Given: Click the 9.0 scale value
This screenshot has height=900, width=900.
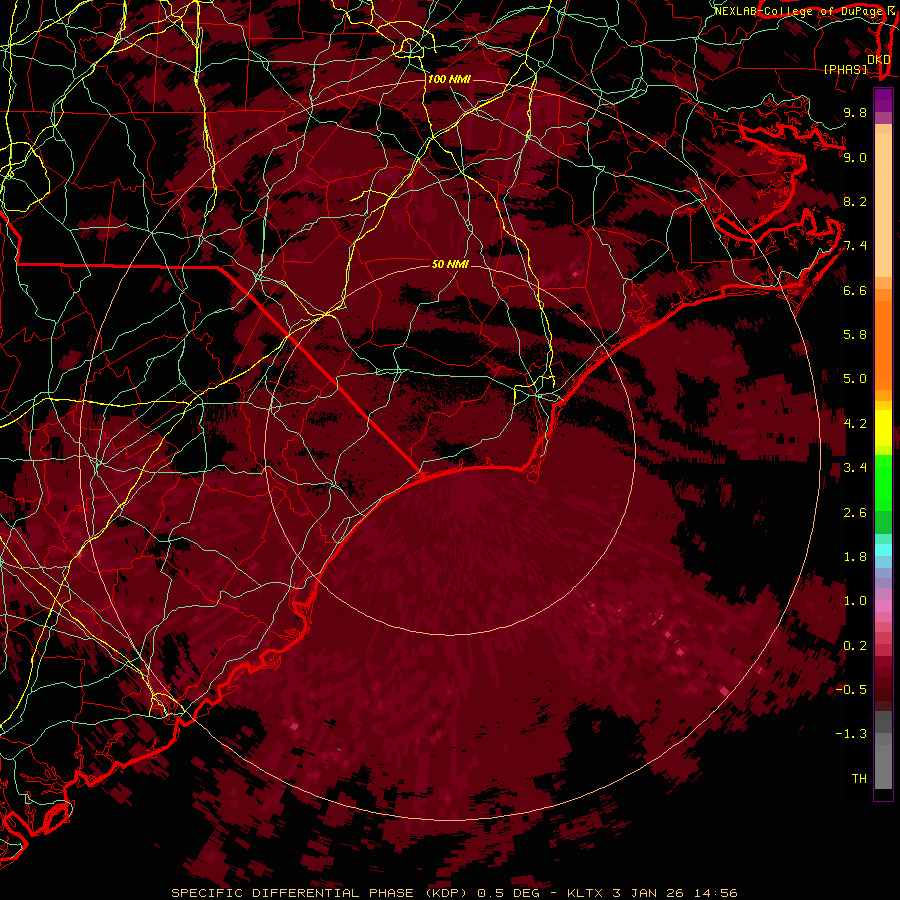Looking at the screenshot, I should pyautogui.click(x=855, y=157).
